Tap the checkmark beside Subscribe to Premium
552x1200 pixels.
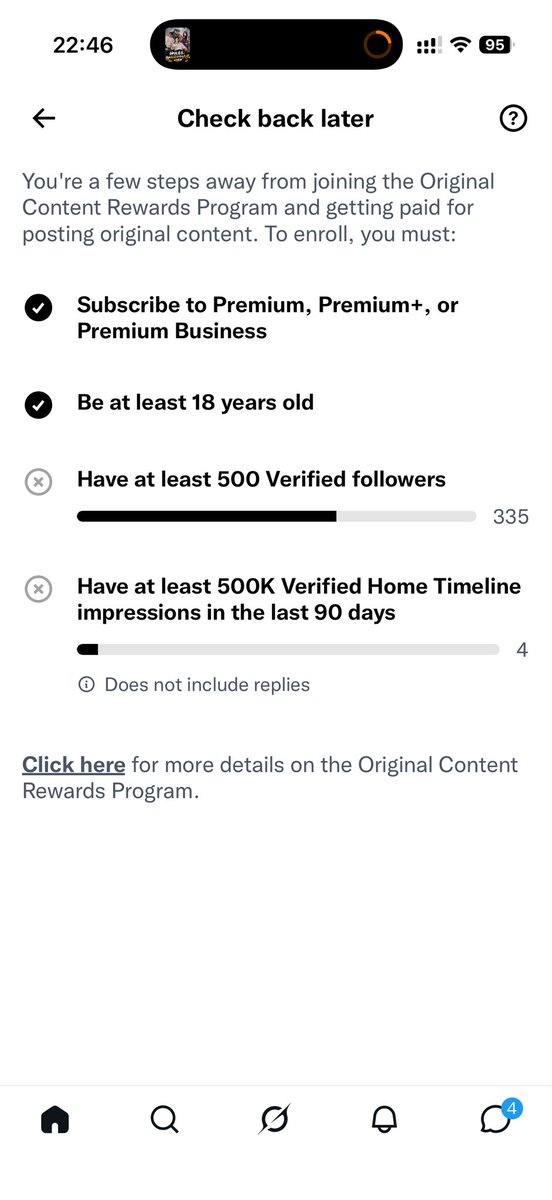[x=38, y=308]
